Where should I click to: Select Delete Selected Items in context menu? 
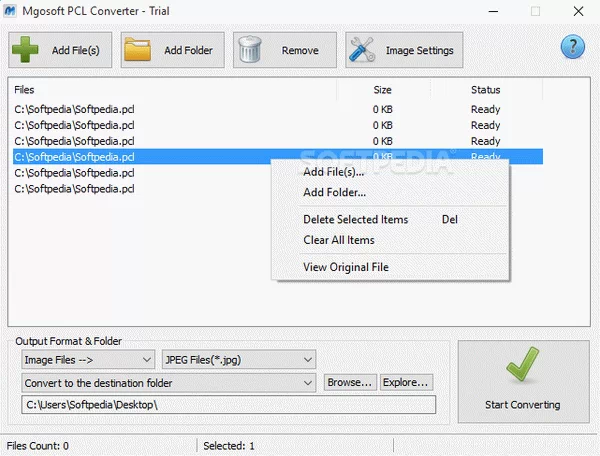click(x=355, y=220)
